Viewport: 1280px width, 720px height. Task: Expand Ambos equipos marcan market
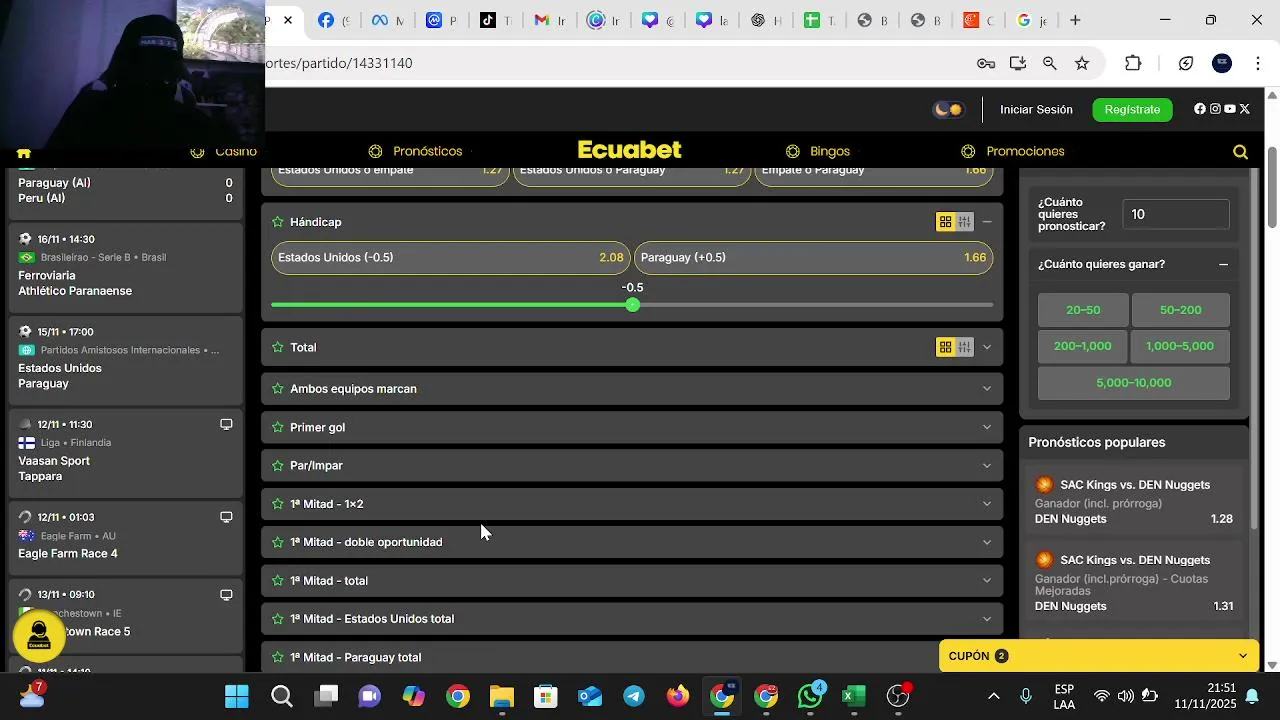click(987, 388)
